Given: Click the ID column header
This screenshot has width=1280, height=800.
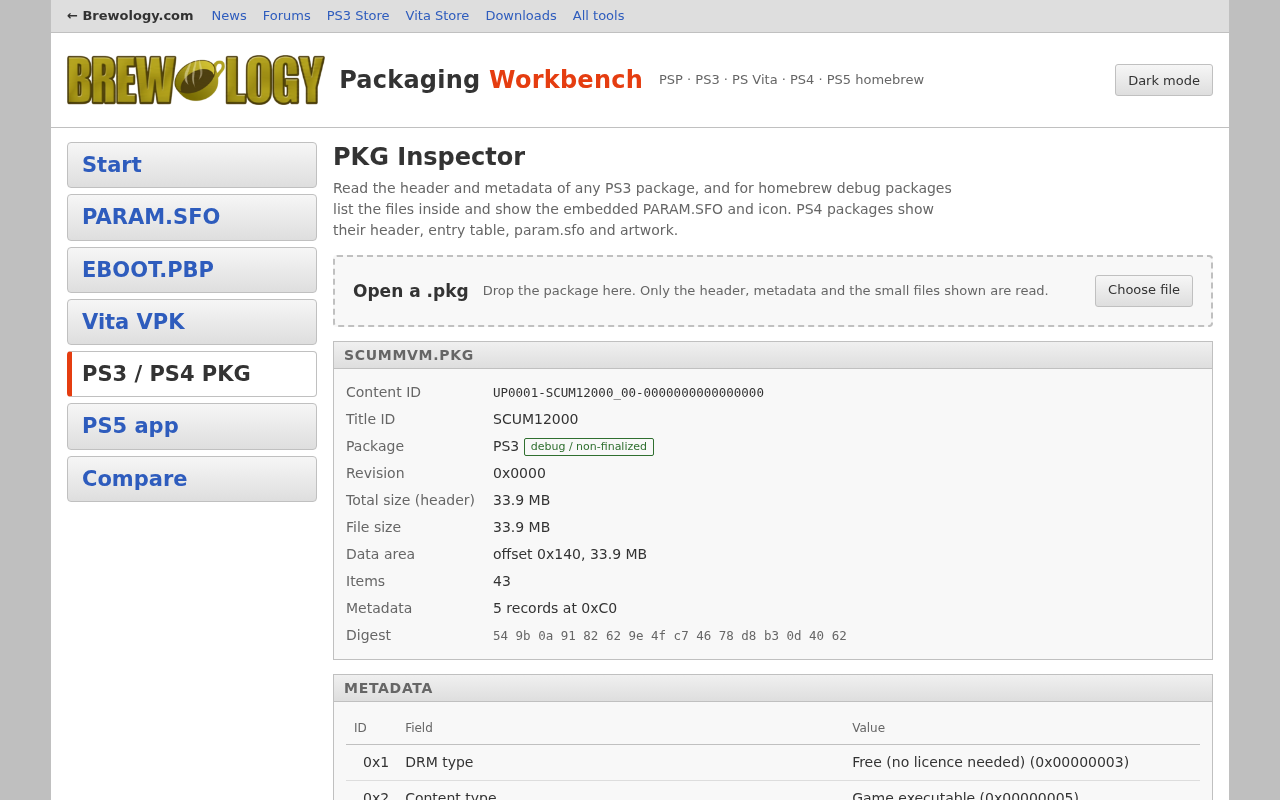Looking at the screenshot, I should tap(360, 728).
